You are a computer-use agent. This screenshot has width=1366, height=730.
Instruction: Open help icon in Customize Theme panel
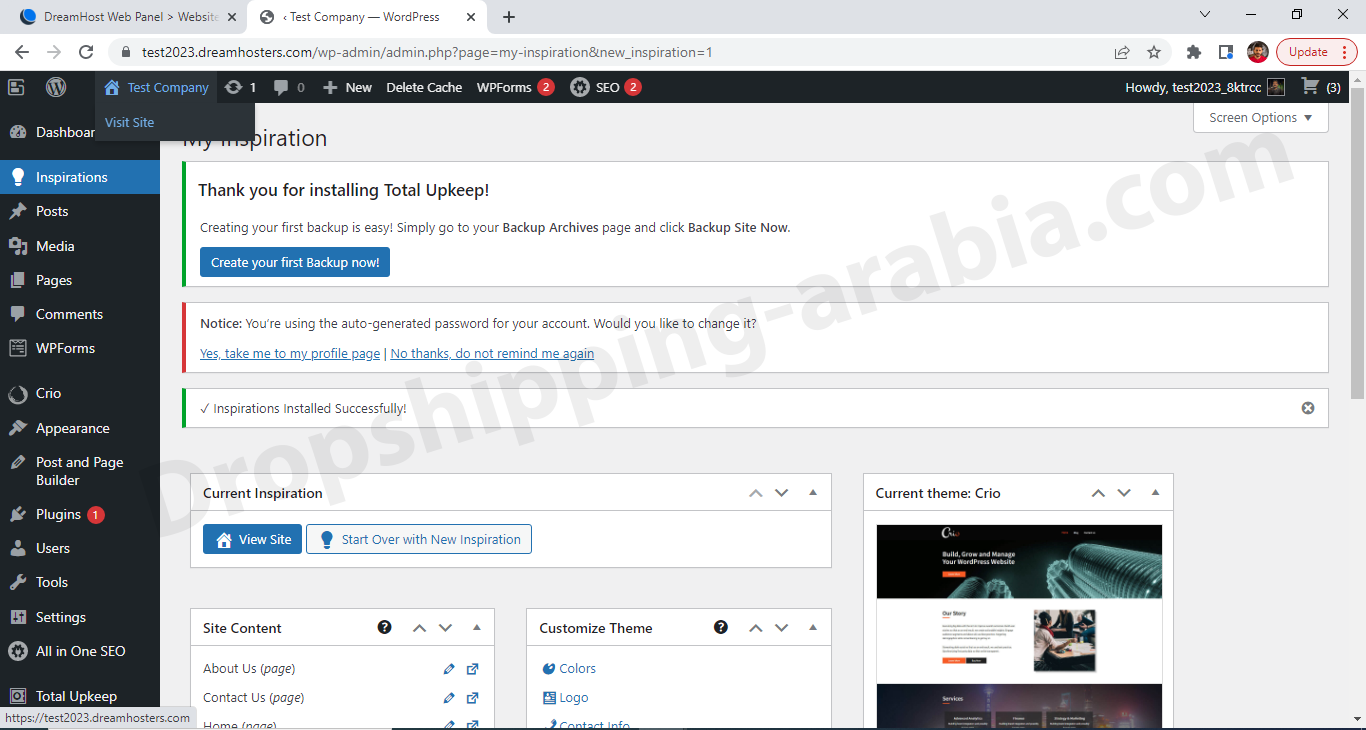click(721, 627)
